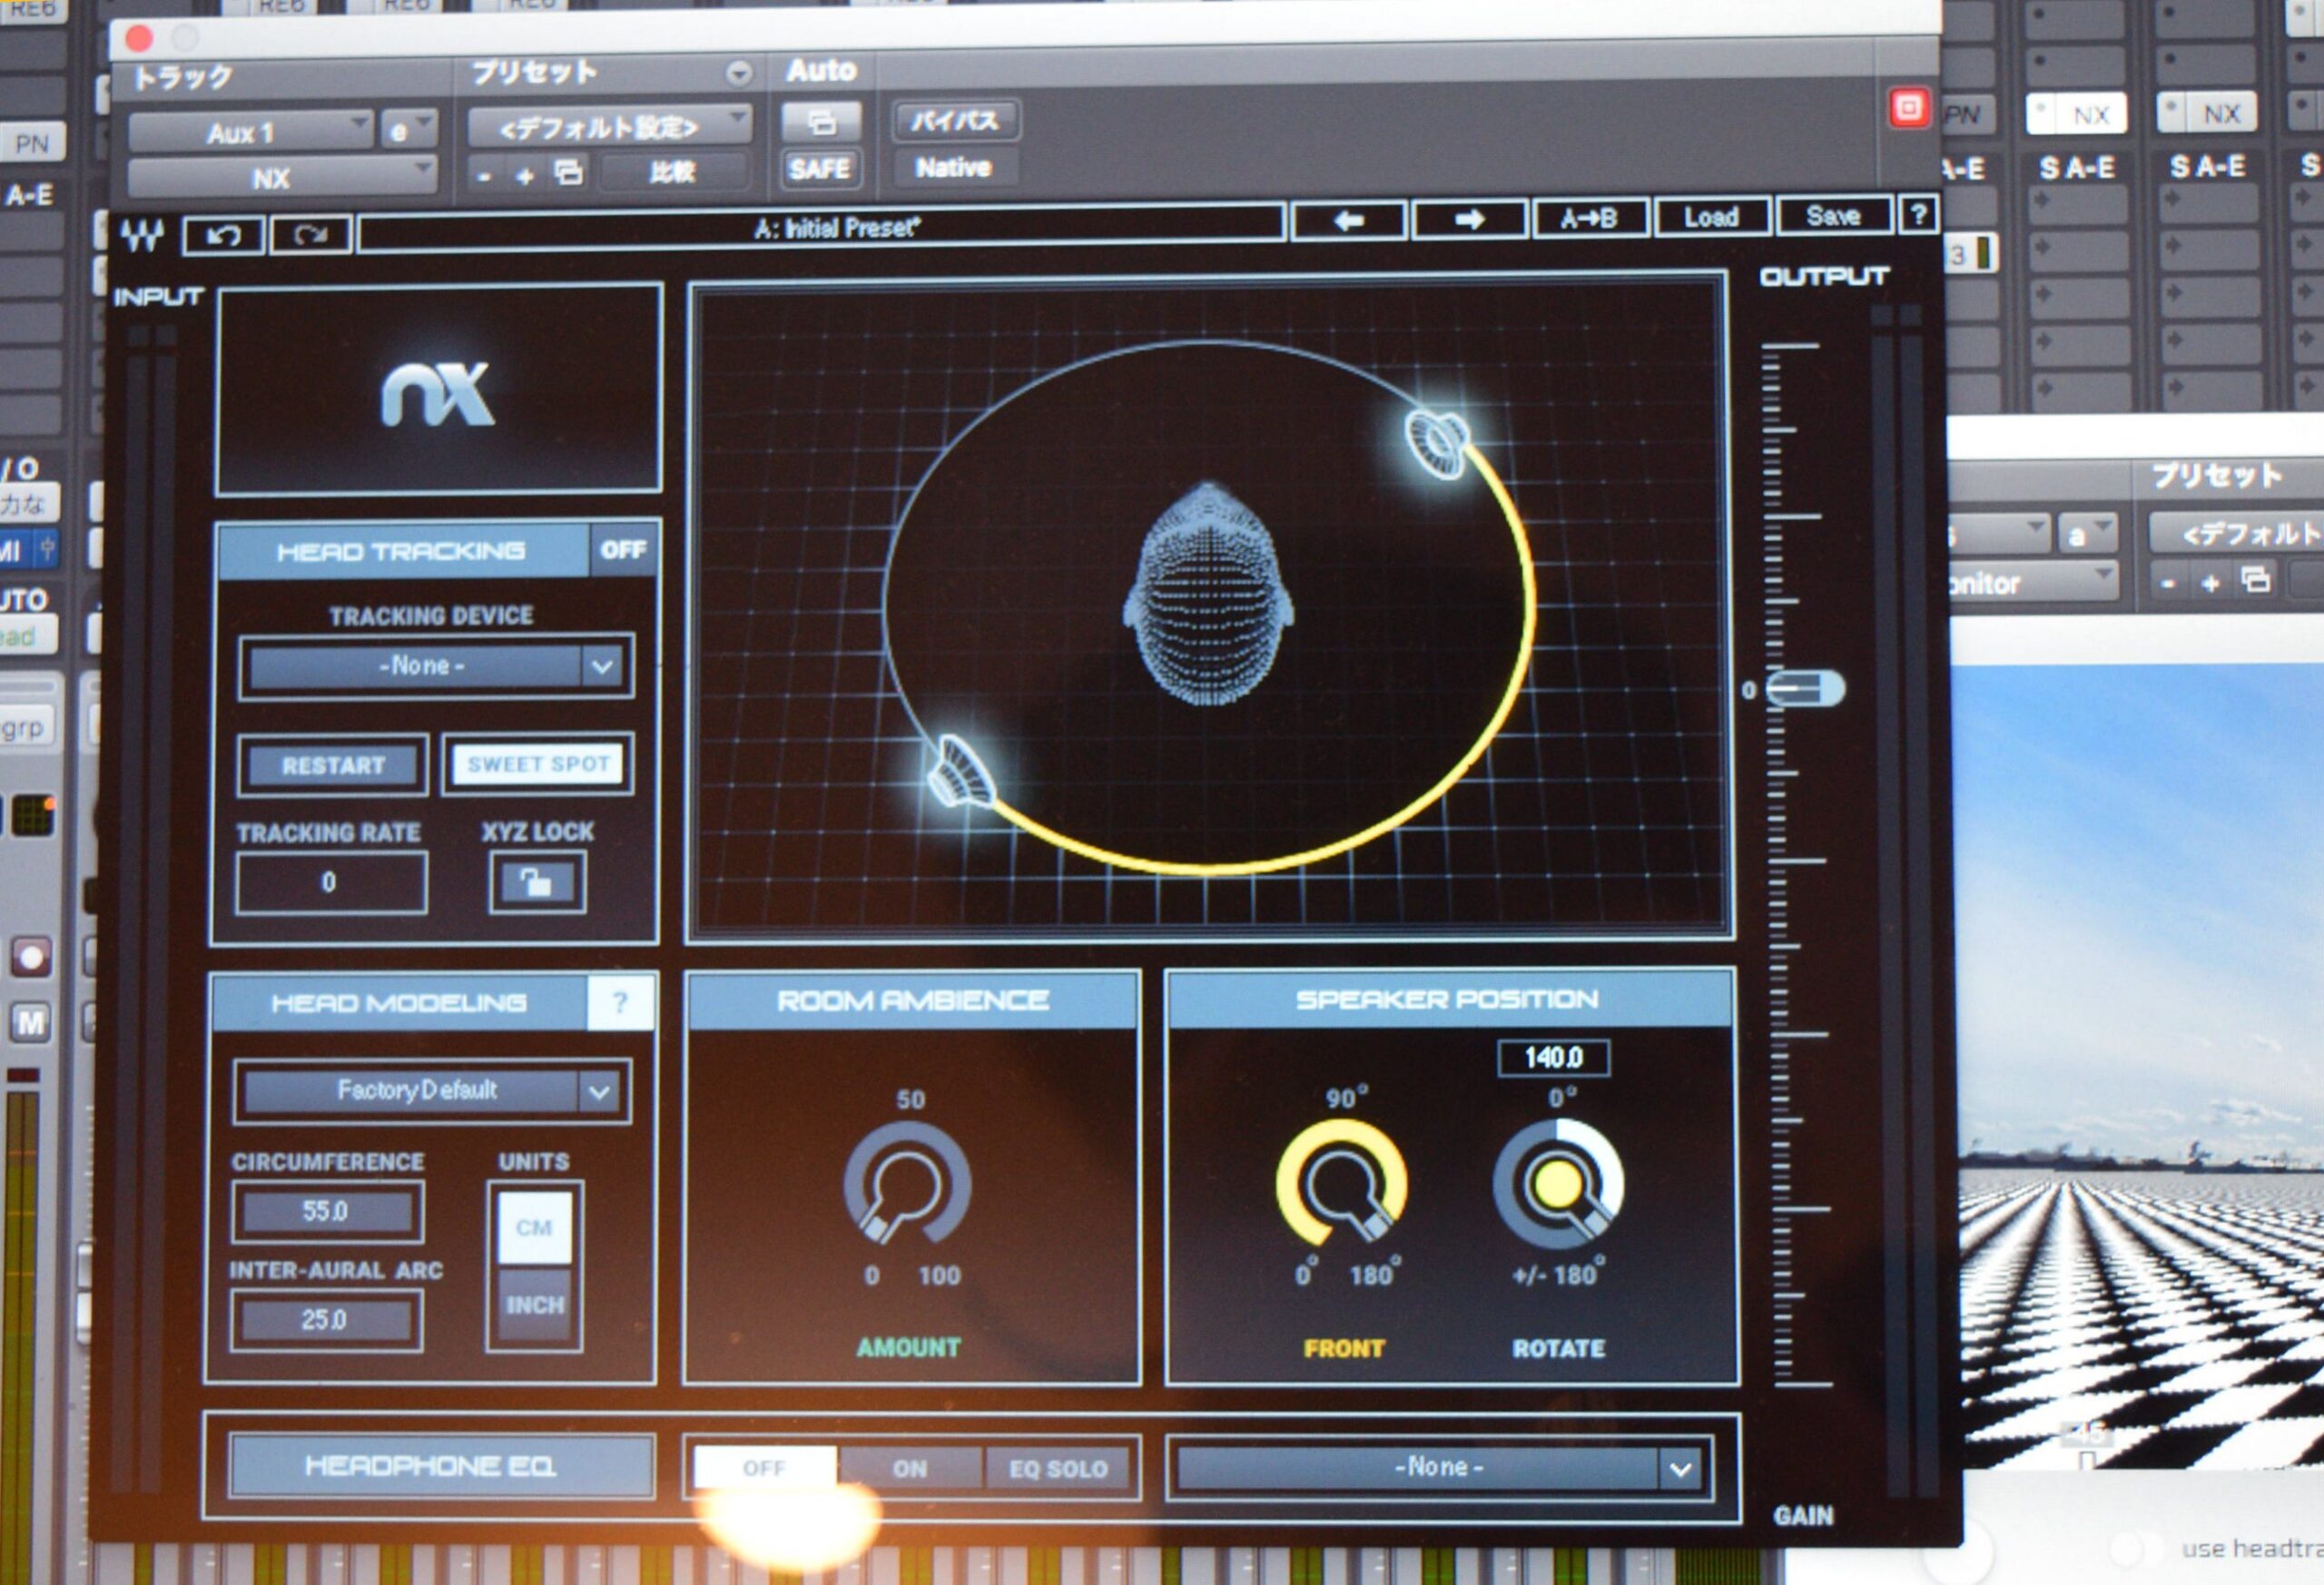Toggle the XYZ Lock padlock

pos(537,882)
